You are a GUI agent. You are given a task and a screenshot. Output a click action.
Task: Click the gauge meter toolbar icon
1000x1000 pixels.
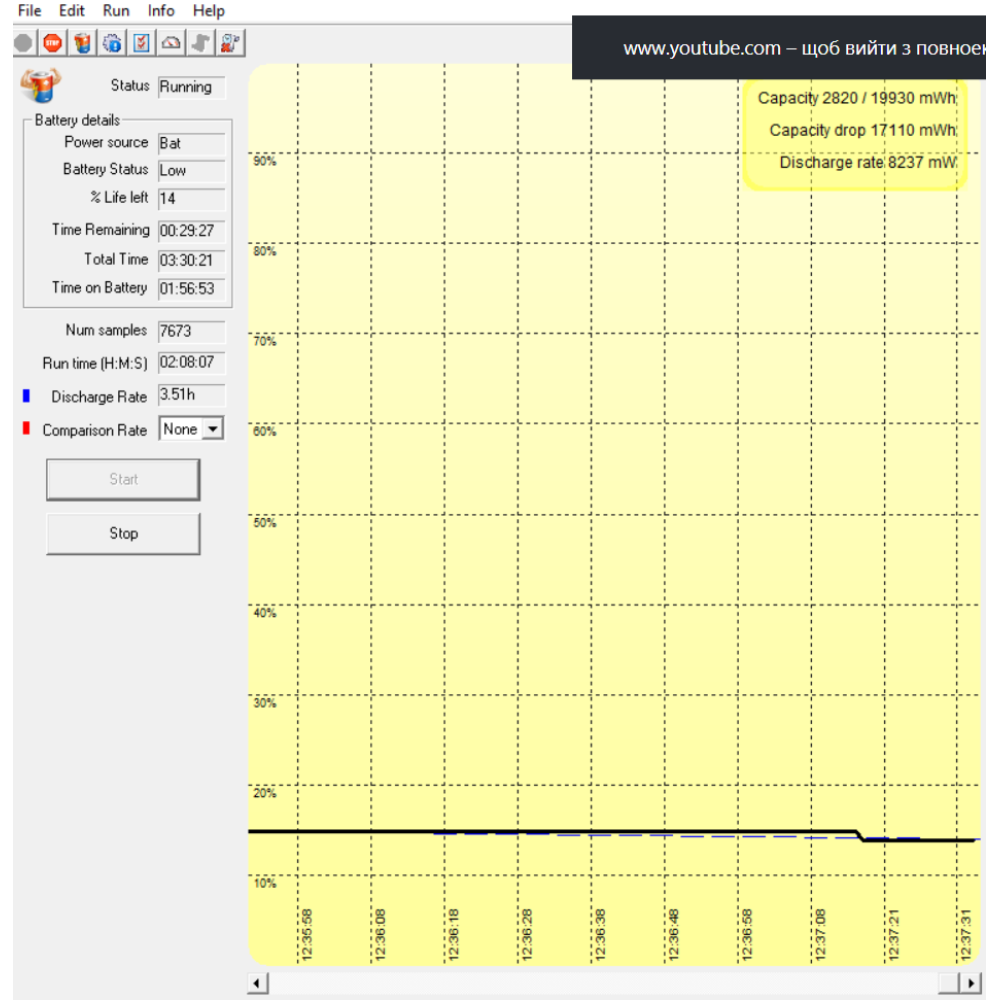click(x=171, y=43)
